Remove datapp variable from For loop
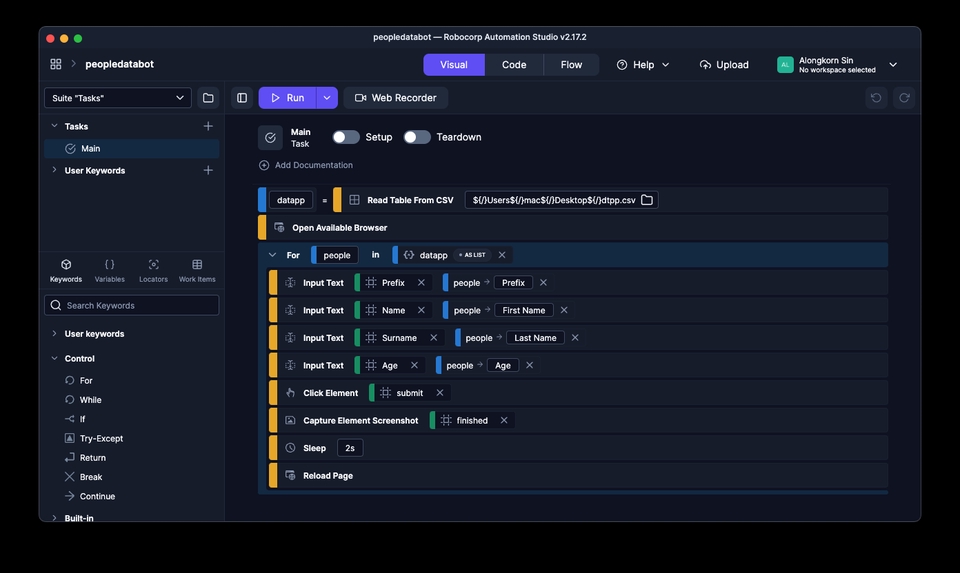The height and width of the screenshot is (573, 960). [502, 255]
